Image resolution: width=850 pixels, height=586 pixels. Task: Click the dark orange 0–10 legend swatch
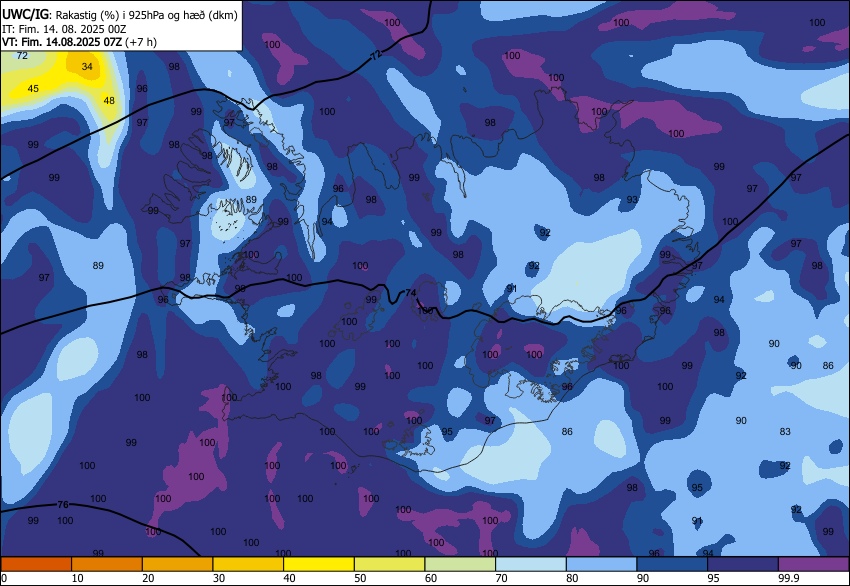click(36, 564)
